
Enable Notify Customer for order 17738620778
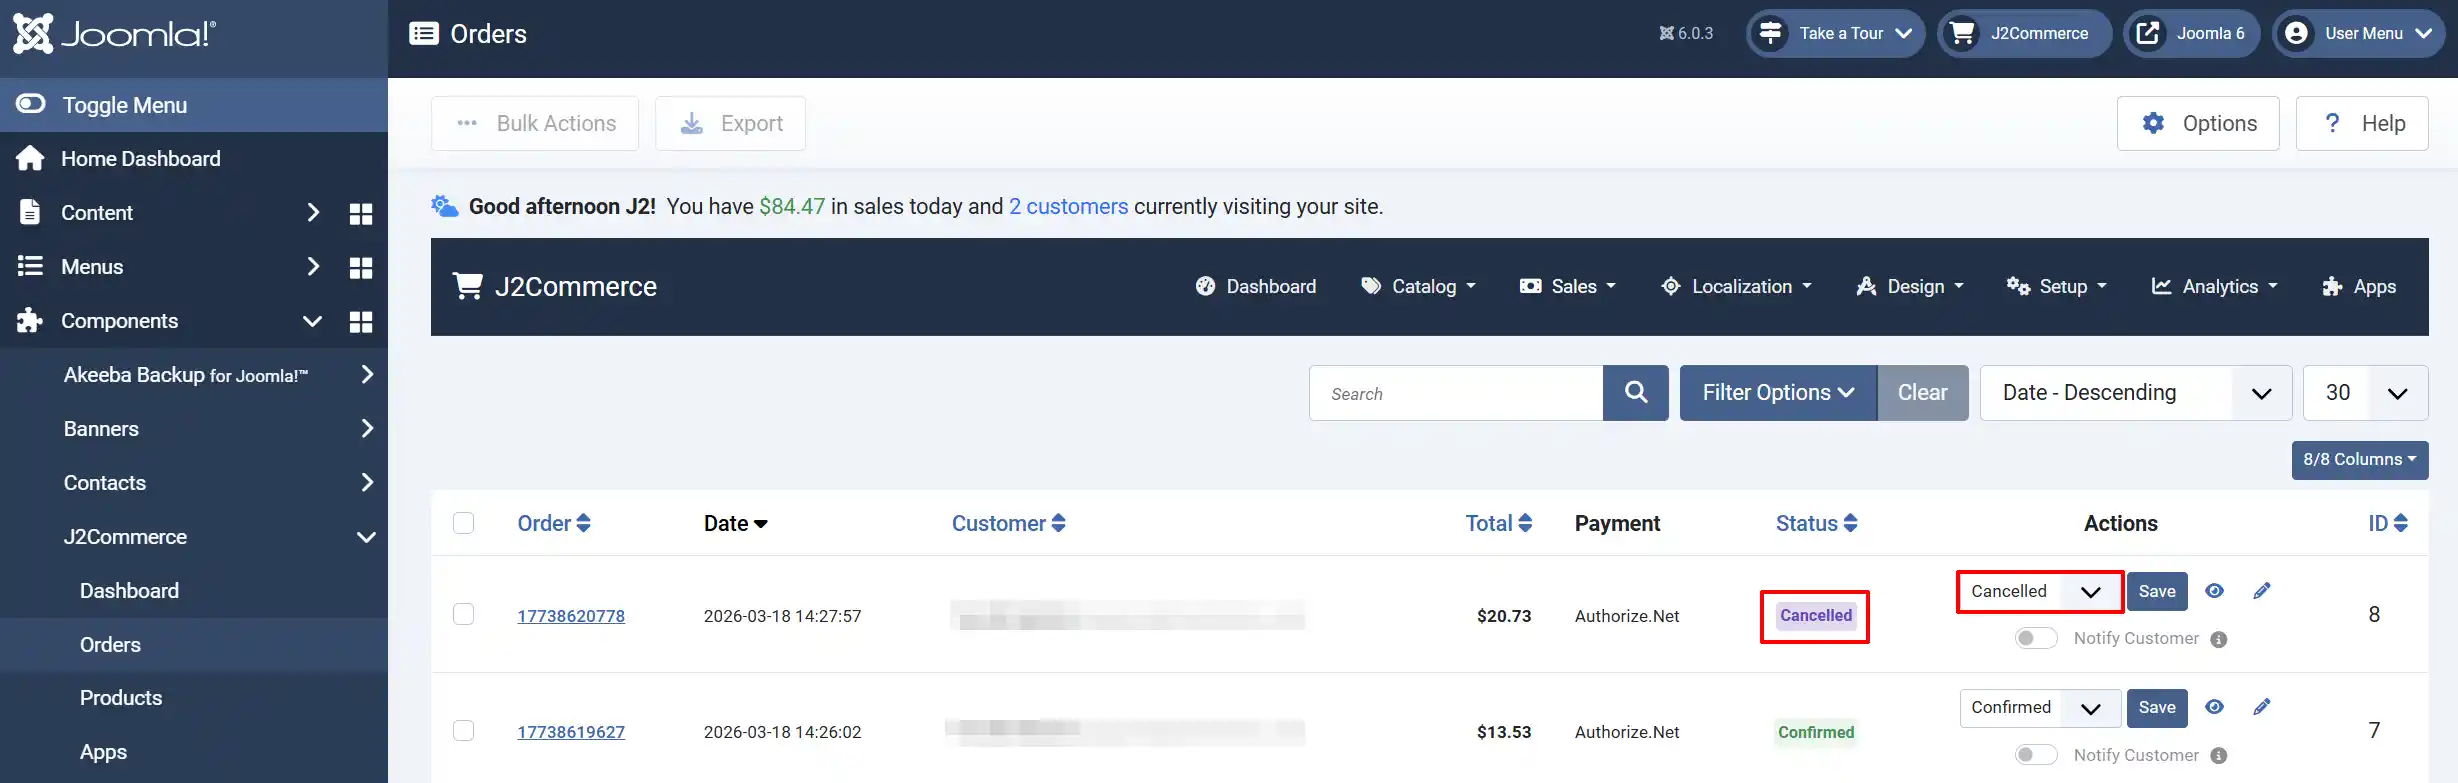tap(2036, 638)
